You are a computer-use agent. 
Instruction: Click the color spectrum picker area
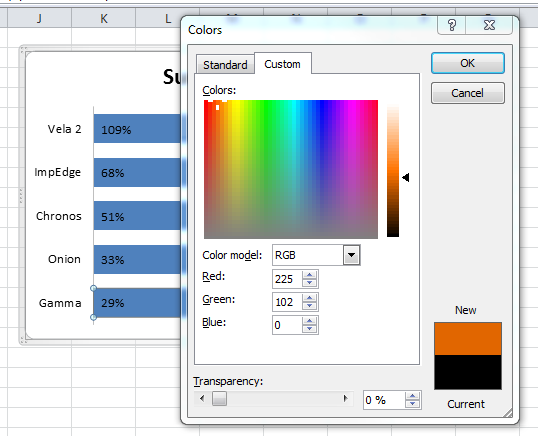[x=291, y=169]
